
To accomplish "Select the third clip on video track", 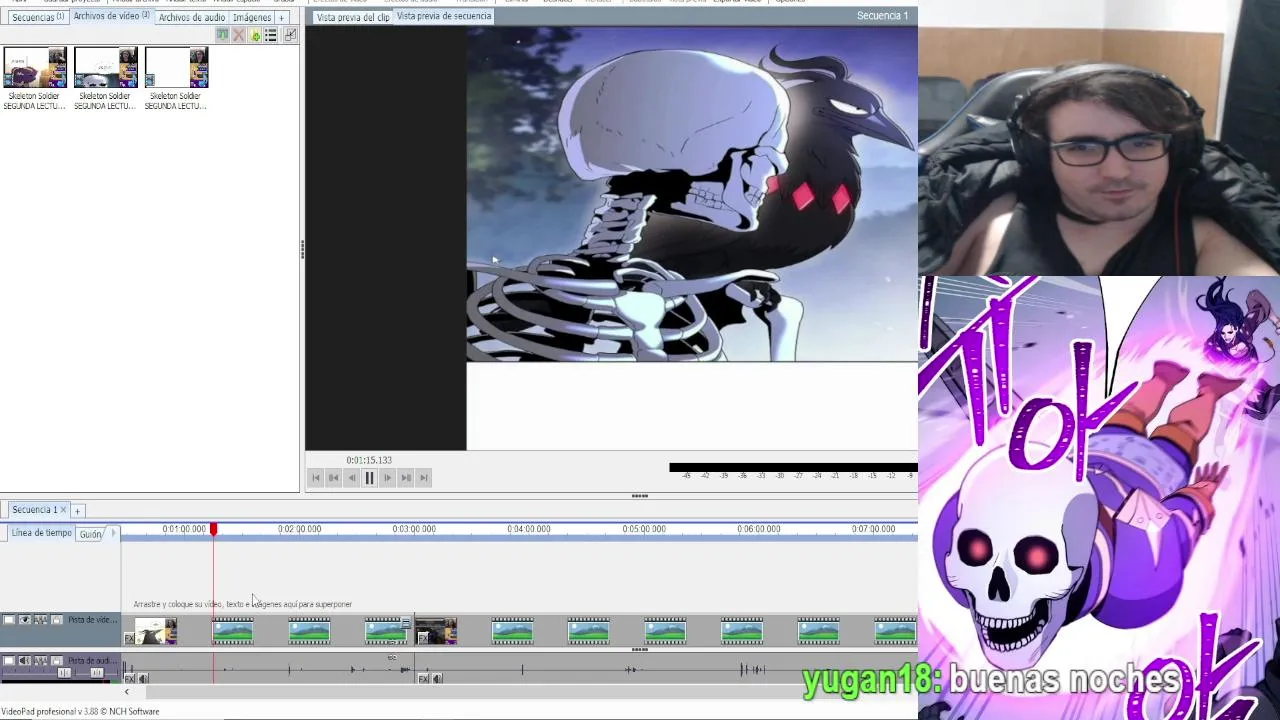I will click(x=309, y=631).
